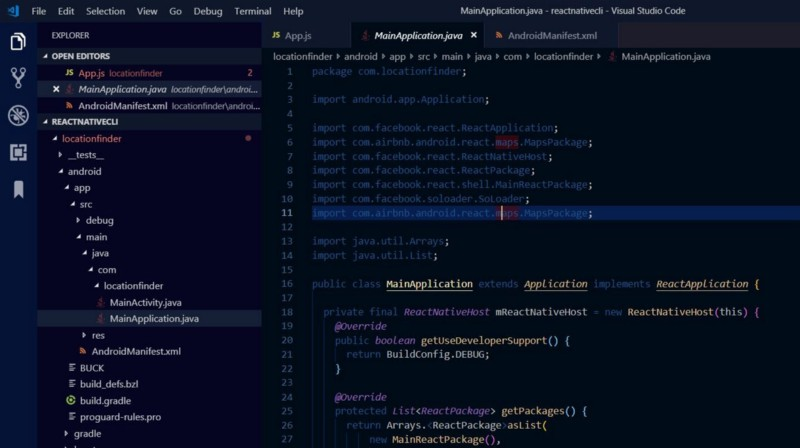
Task: Open App.js from the Open Editors list
Action: tap(90, 73)
